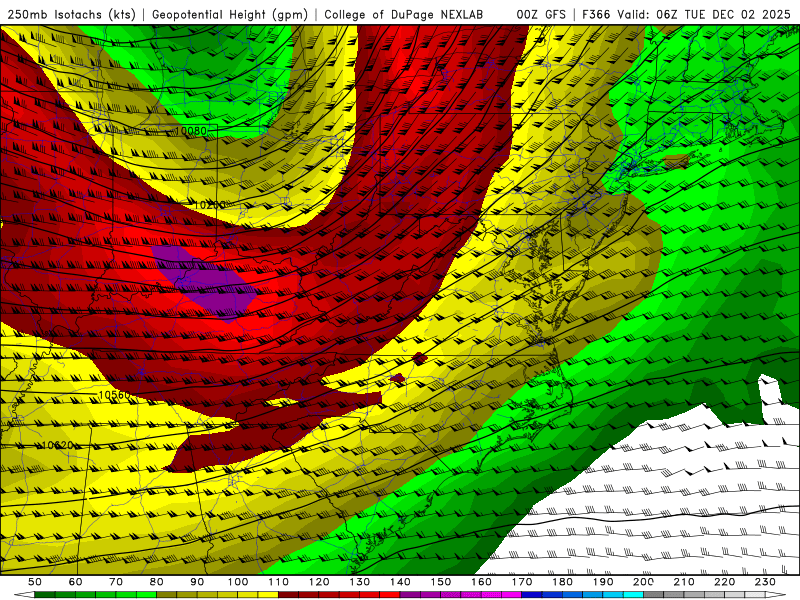Screen dimensions: 800x600
Task: Select the 130 legend value
Action: pyautogui.click(x=360, y=582)
